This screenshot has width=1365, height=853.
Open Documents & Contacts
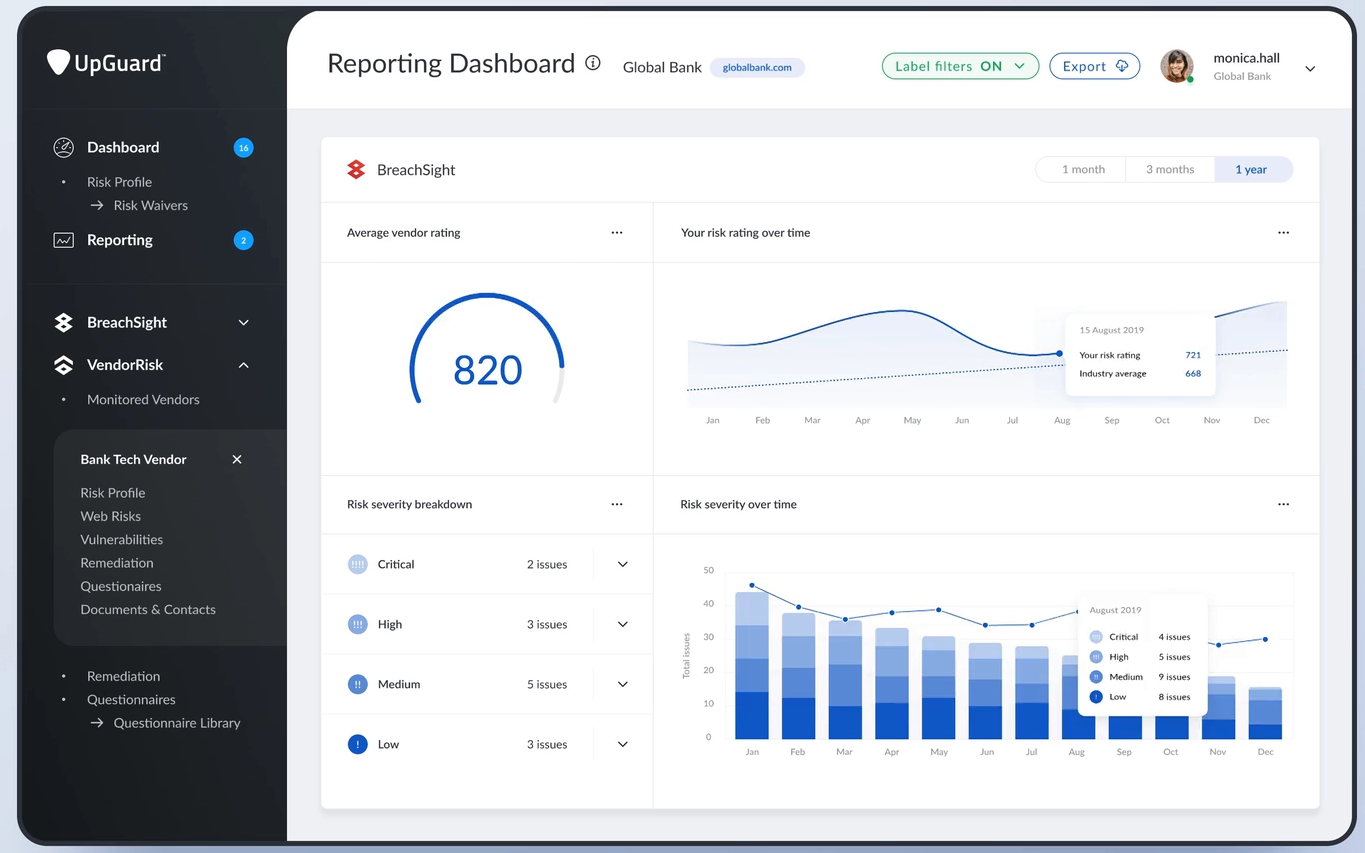point(148,609)
